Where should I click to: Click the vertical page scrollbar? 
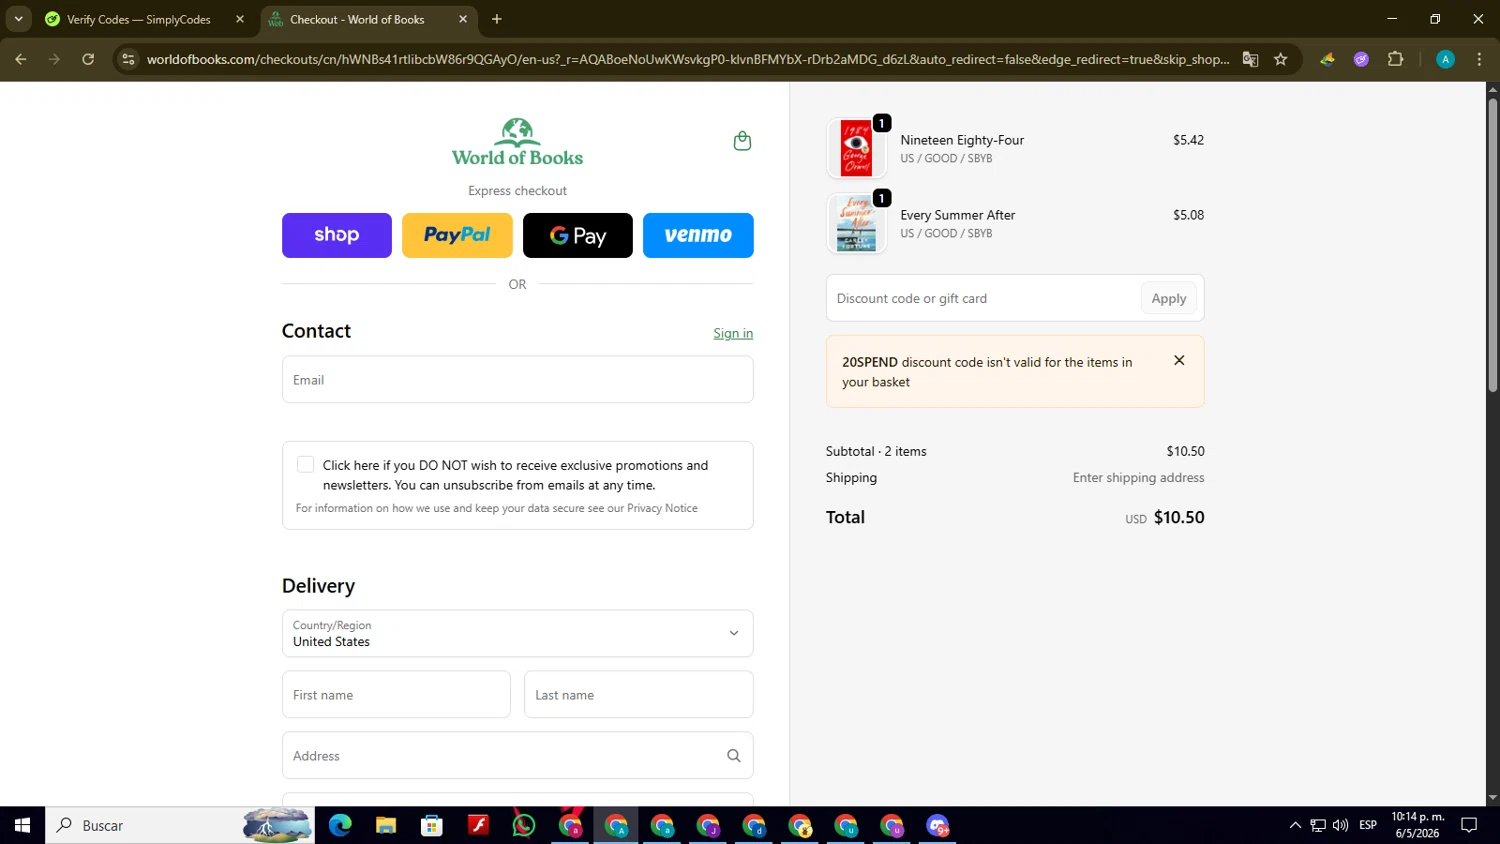[x=1492, y=245]
